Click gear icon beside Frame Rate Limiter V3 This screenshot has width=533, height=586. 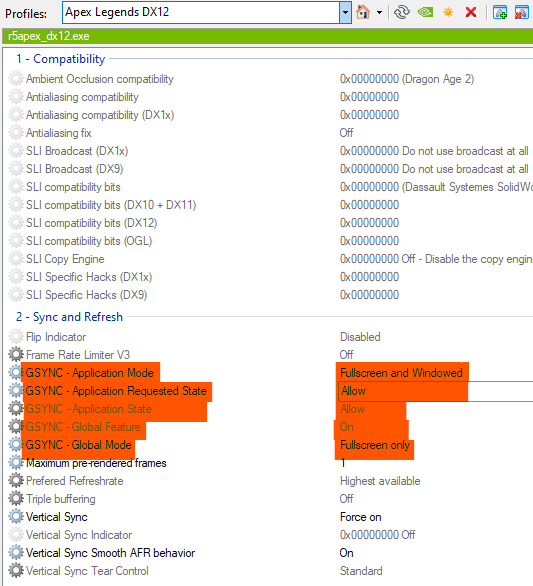16,354
